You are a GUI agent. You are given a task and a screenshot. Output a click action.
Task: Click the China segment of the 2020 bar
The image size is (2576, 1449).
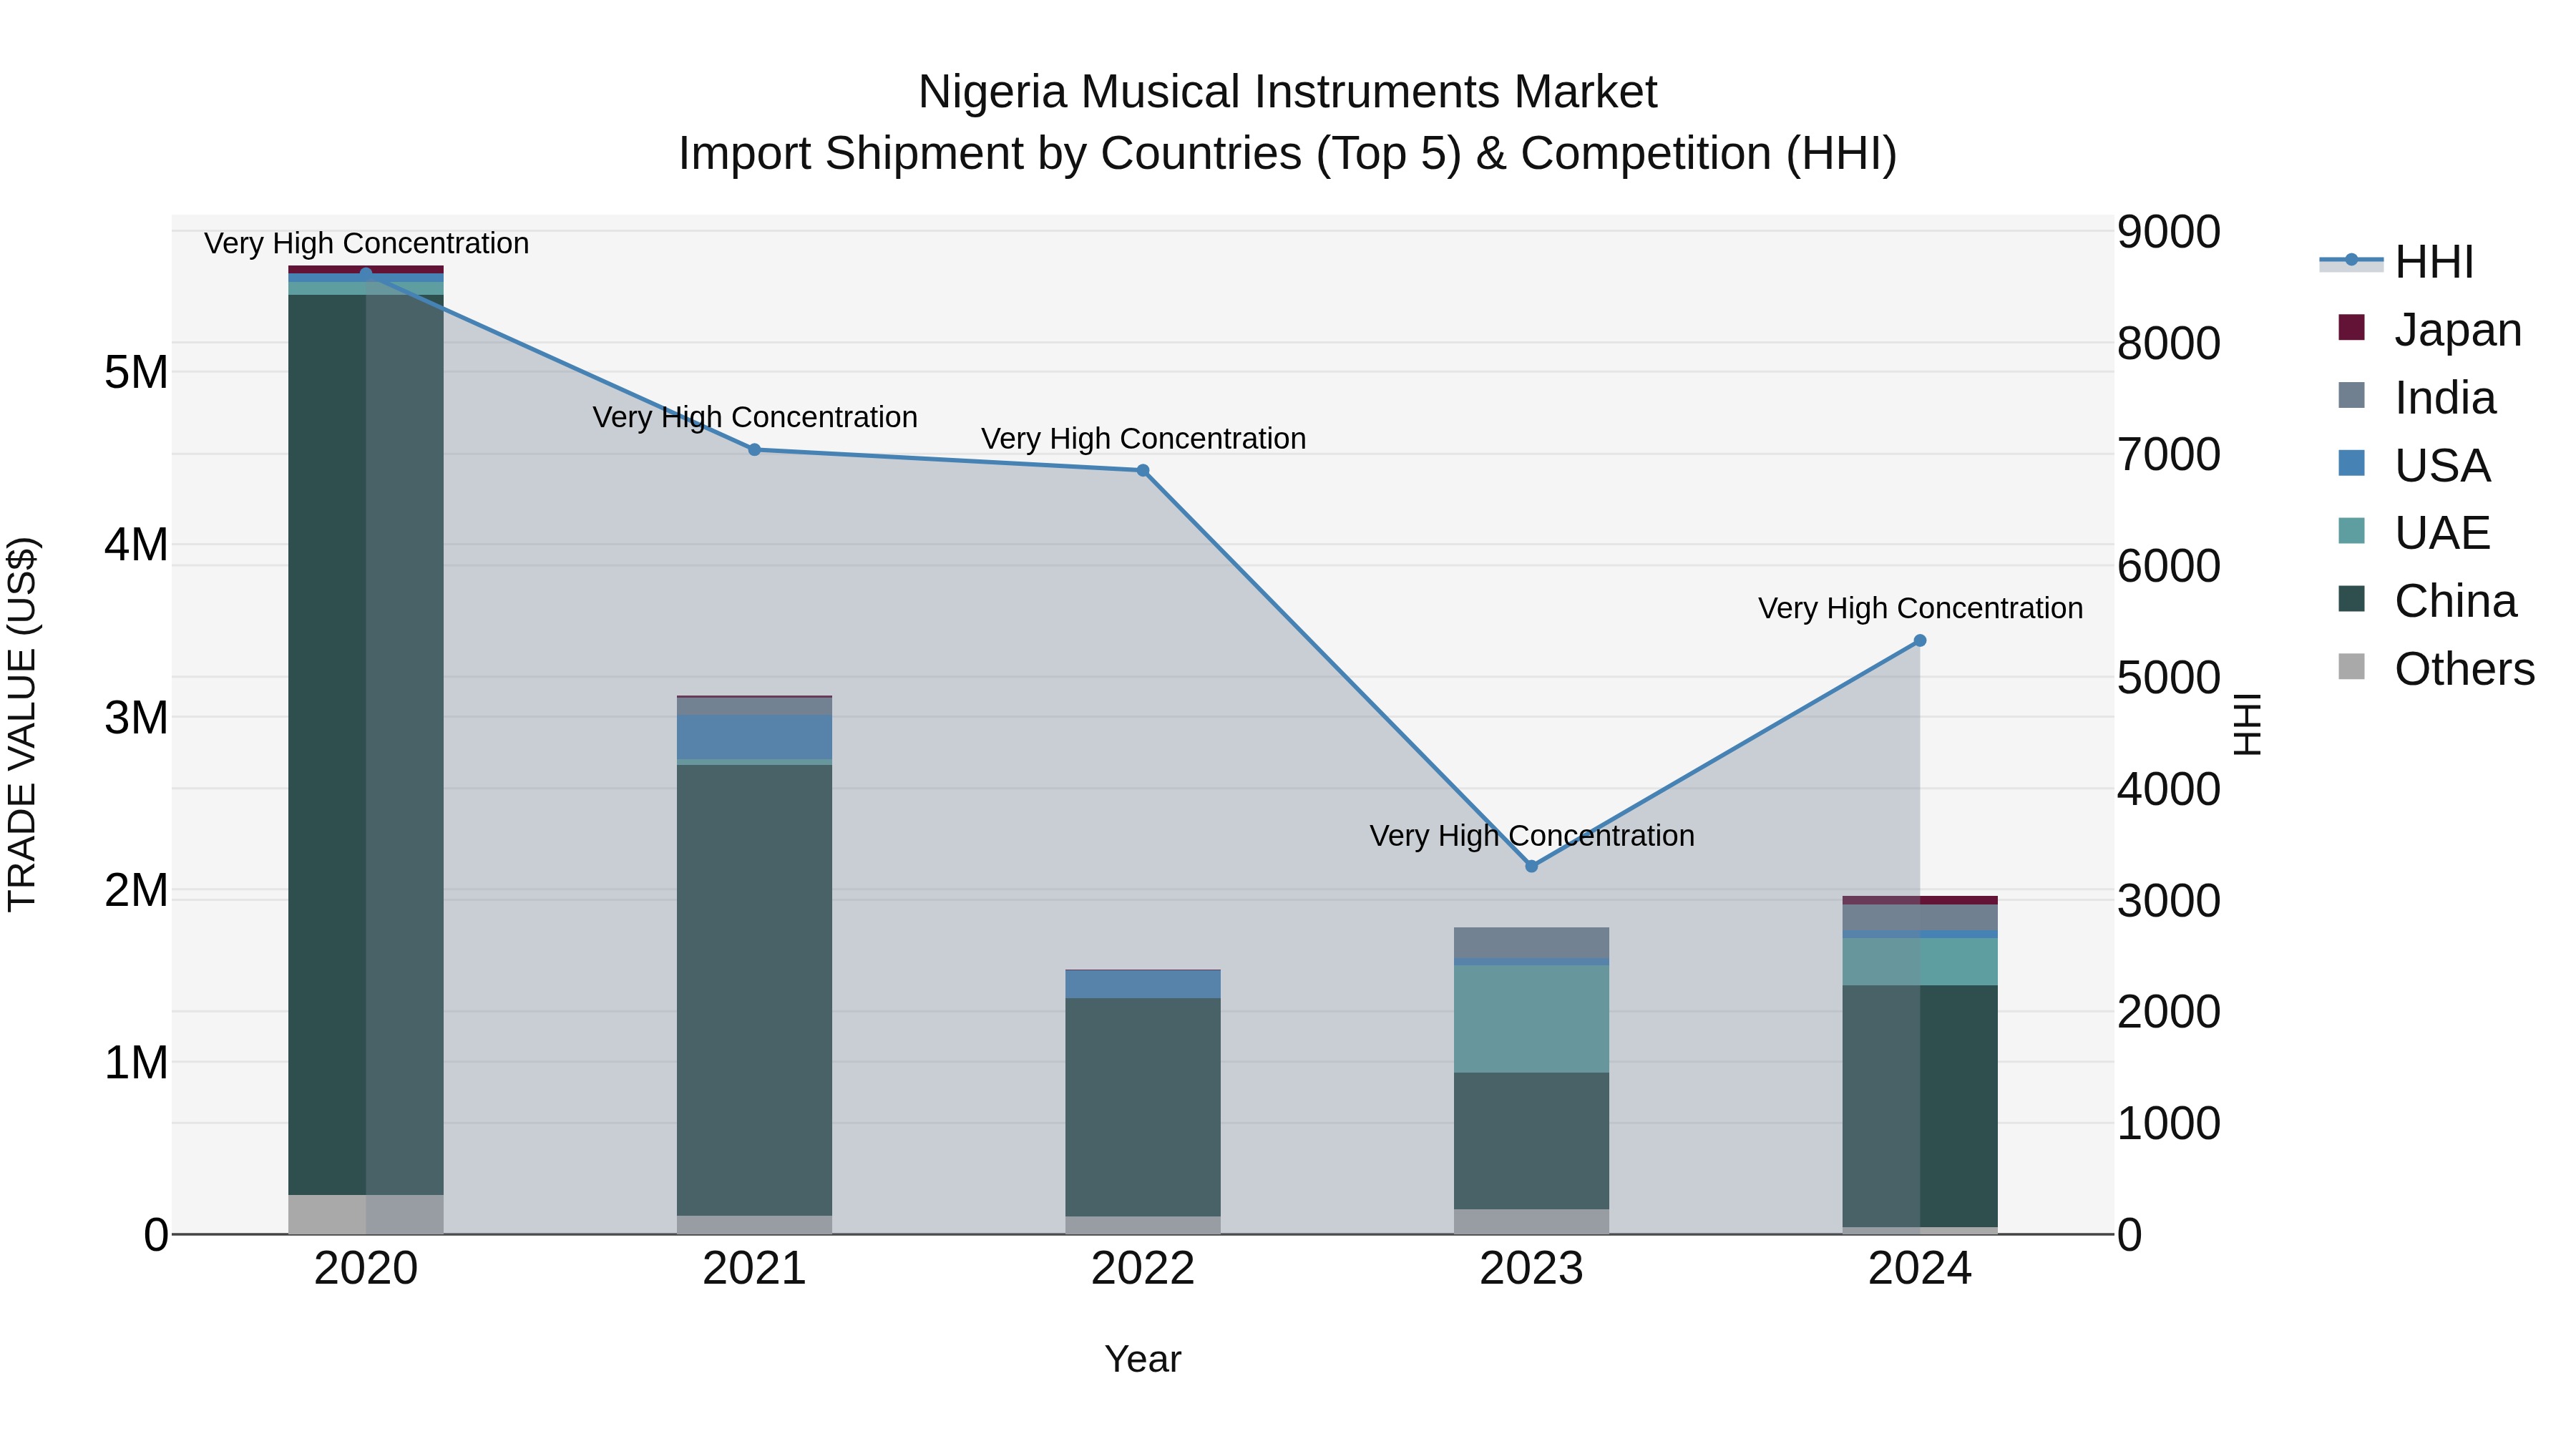pos(366,745)
